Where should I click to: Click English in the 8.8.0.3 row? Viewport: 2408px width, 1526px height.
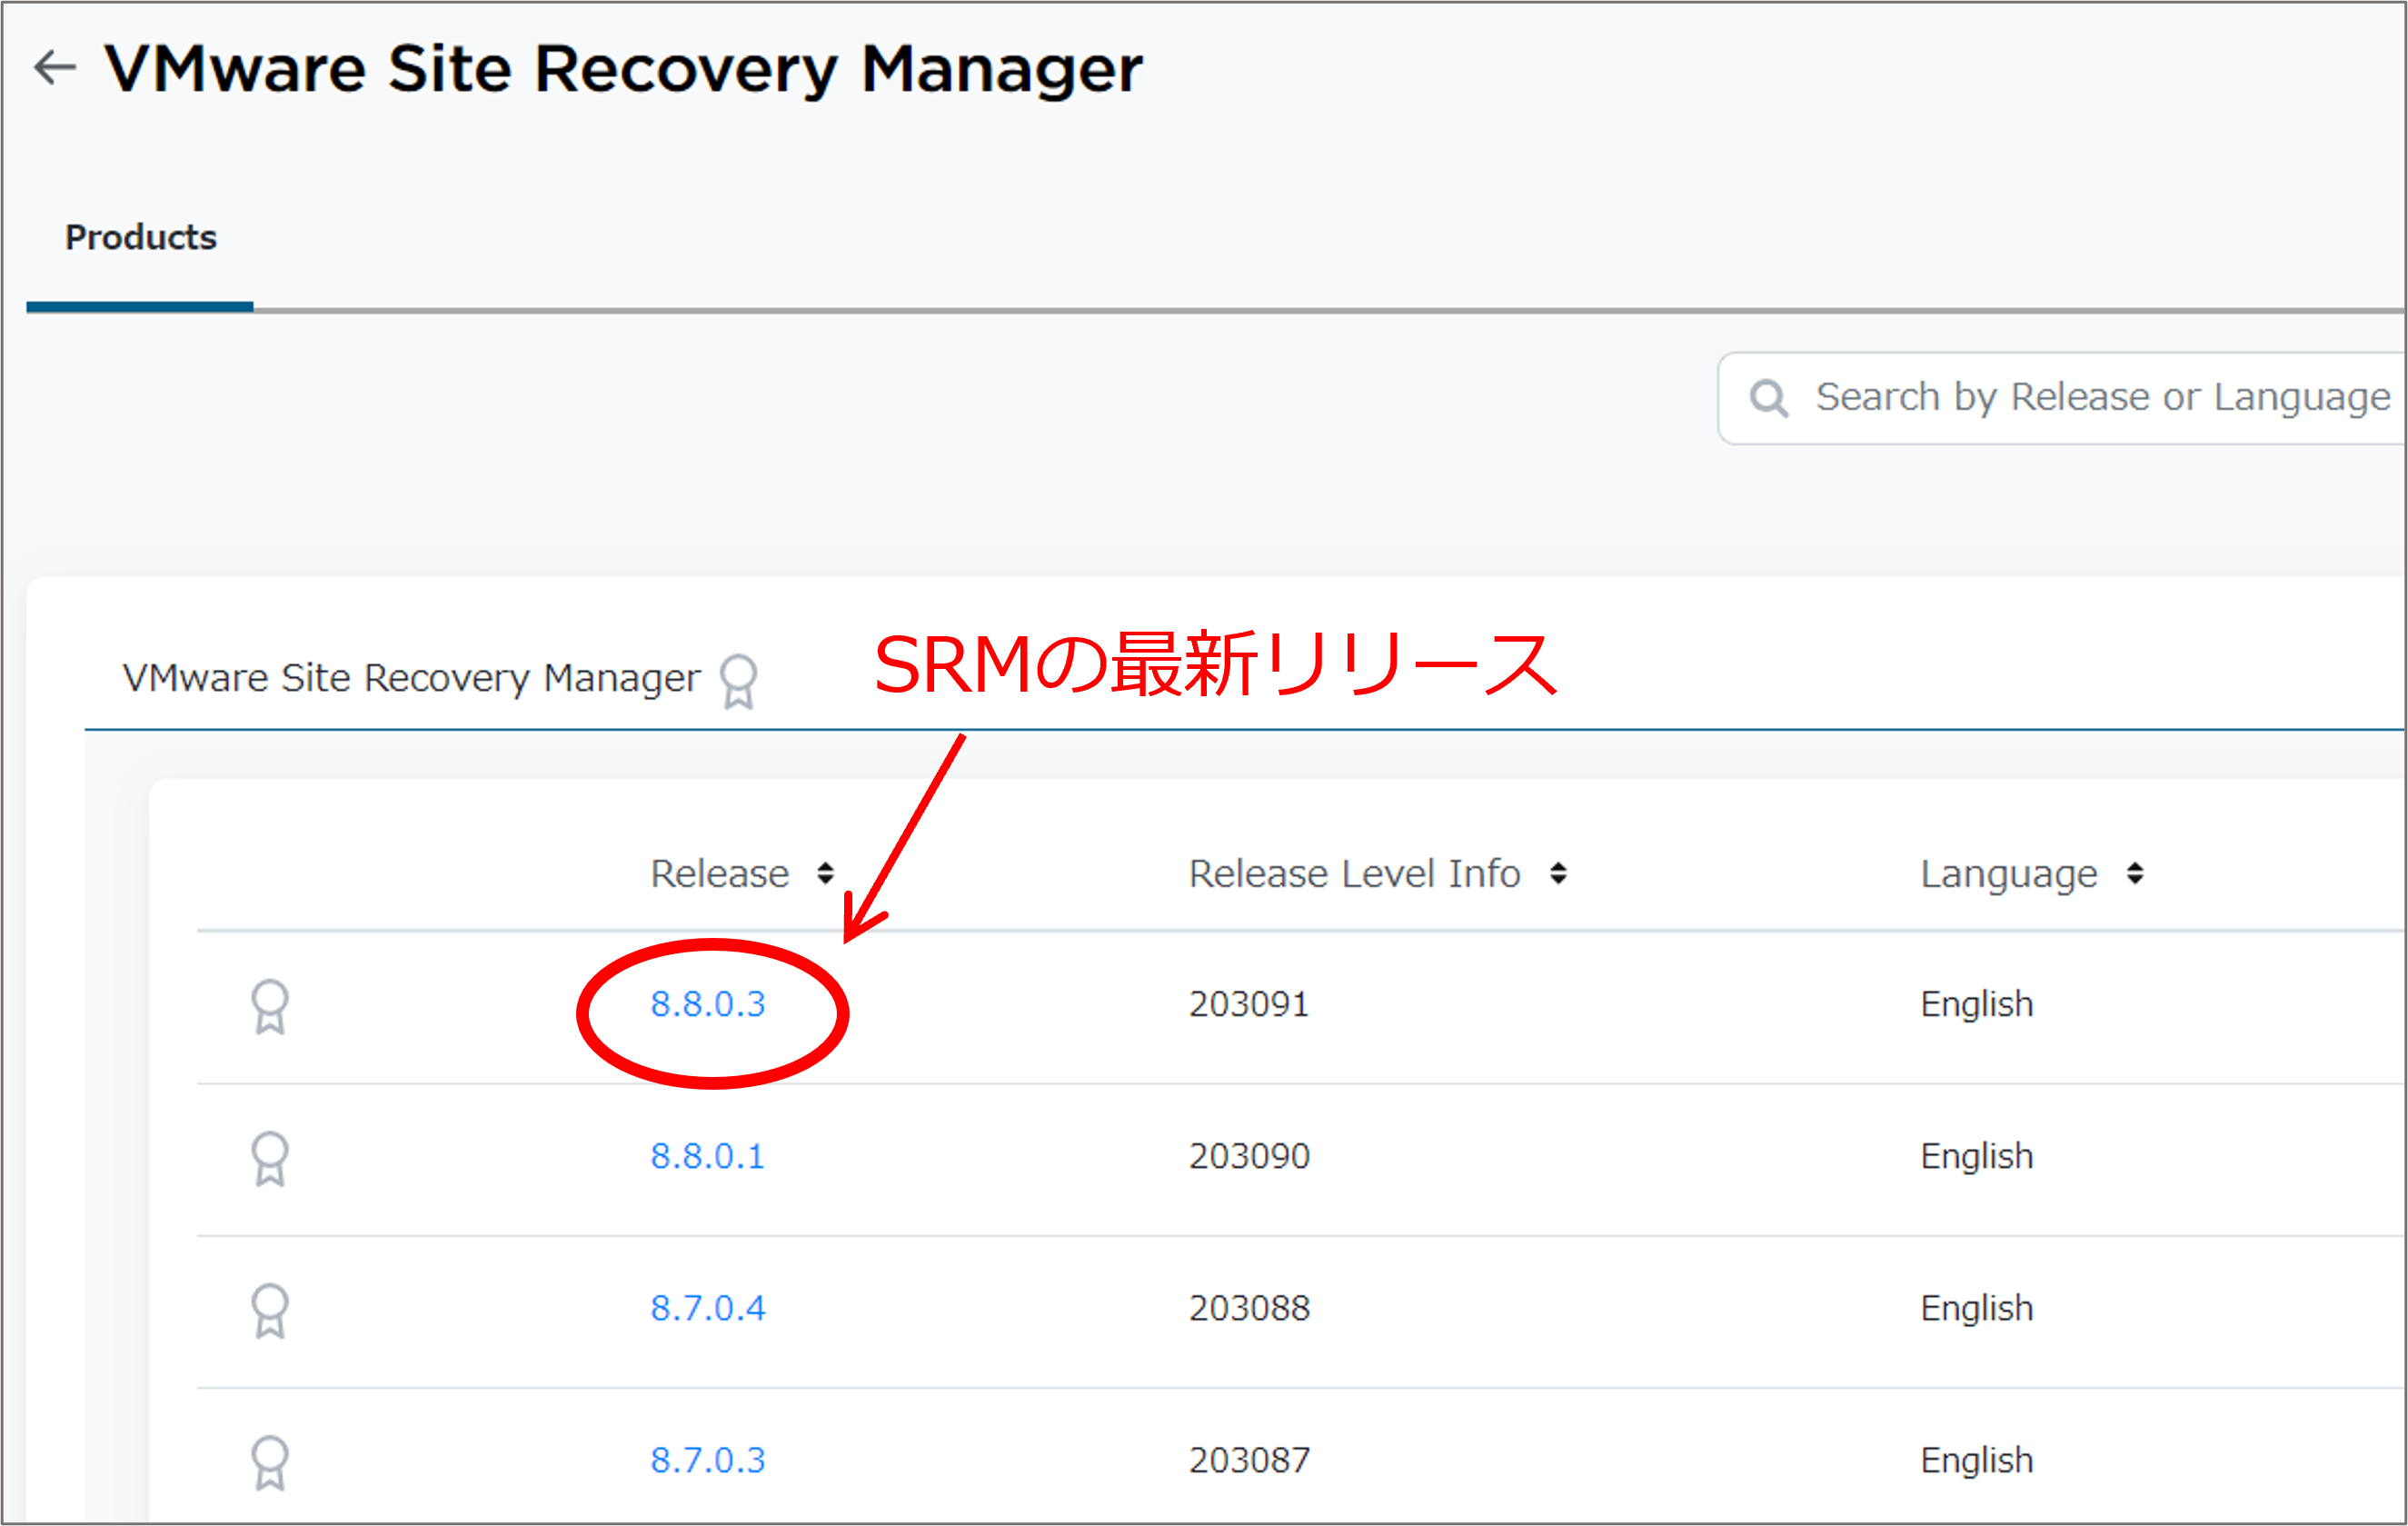tap(1977, 1004)
